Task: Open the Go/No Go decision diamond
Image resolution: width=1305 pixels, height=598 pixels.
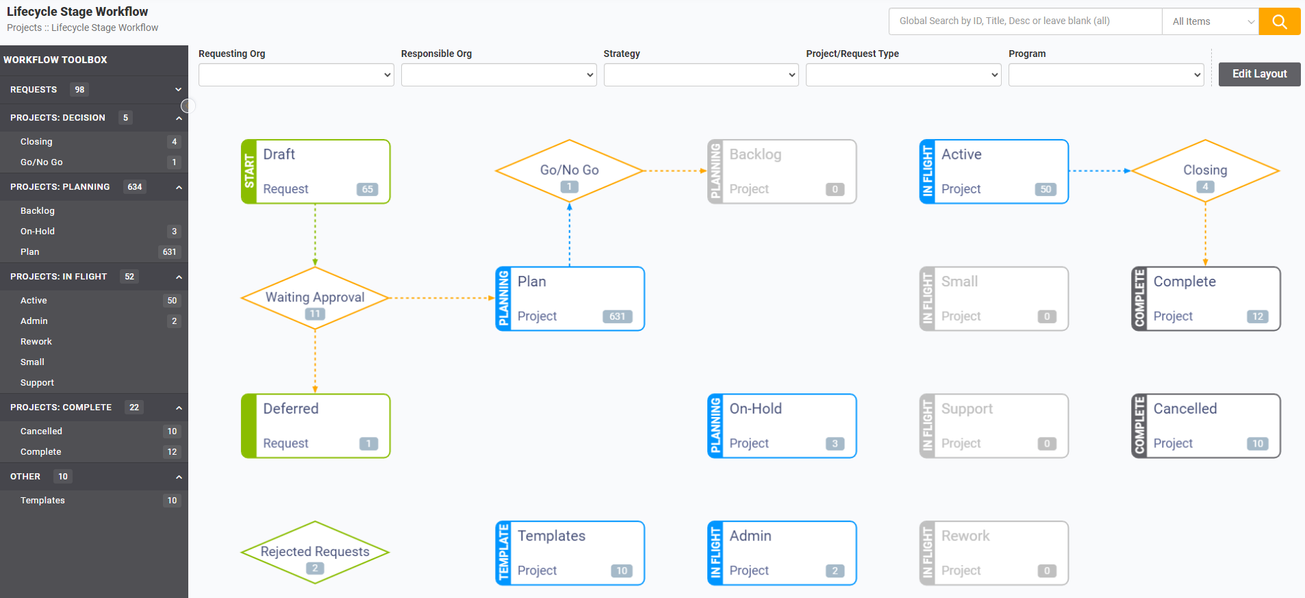Action: (570, 170)
